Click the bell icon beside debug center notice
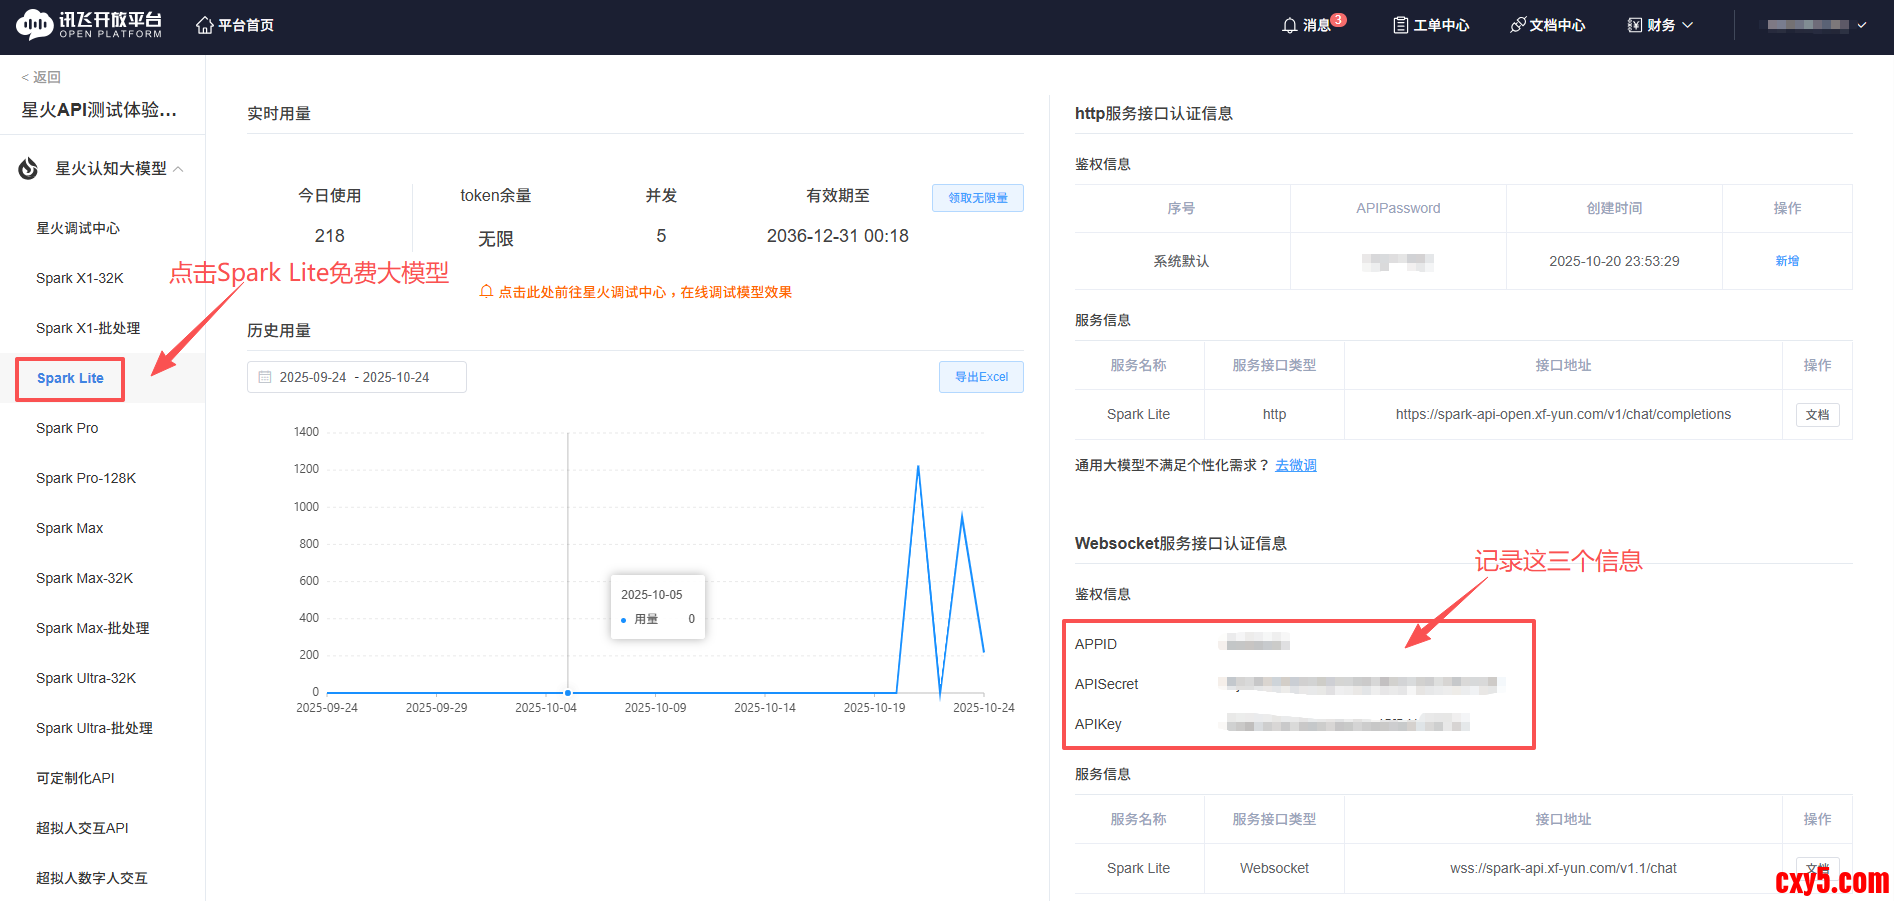The height and width of the screenshot is (901, 1894). click(x=486, y=292)
